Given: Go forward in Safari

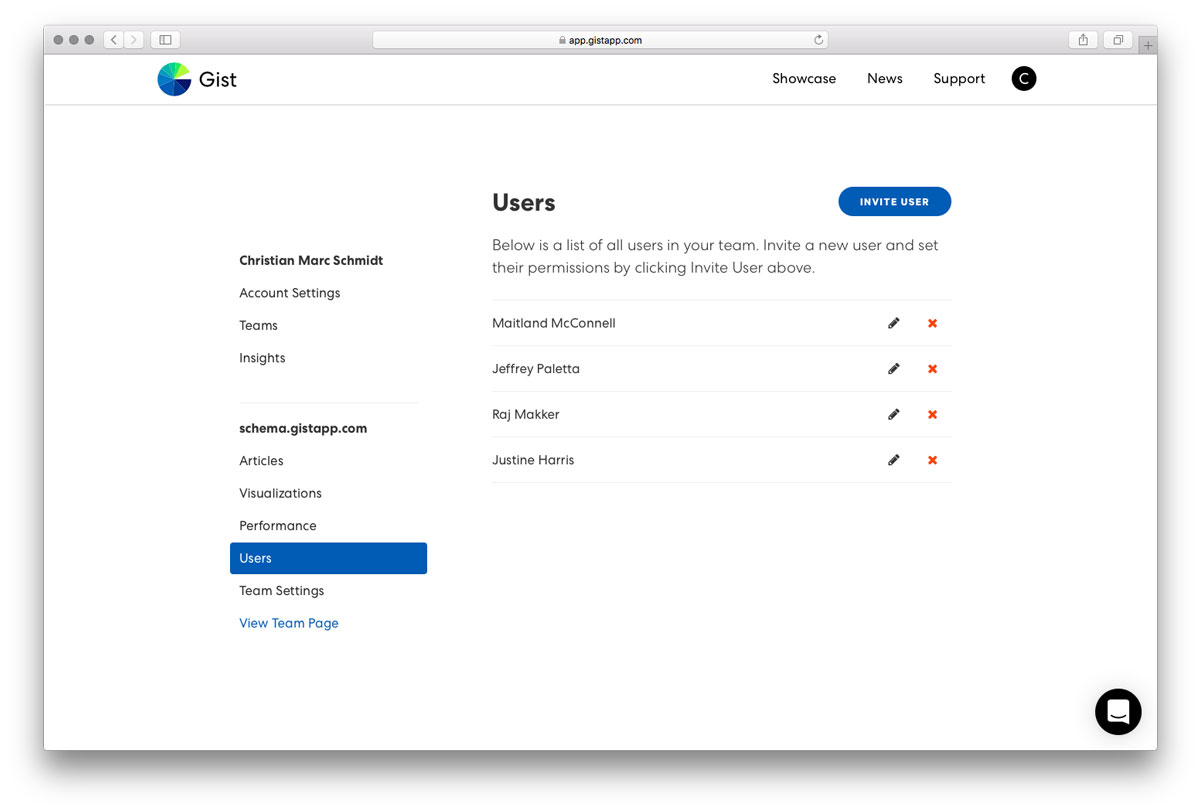Looking at the screenshot, I should (134, 40).
